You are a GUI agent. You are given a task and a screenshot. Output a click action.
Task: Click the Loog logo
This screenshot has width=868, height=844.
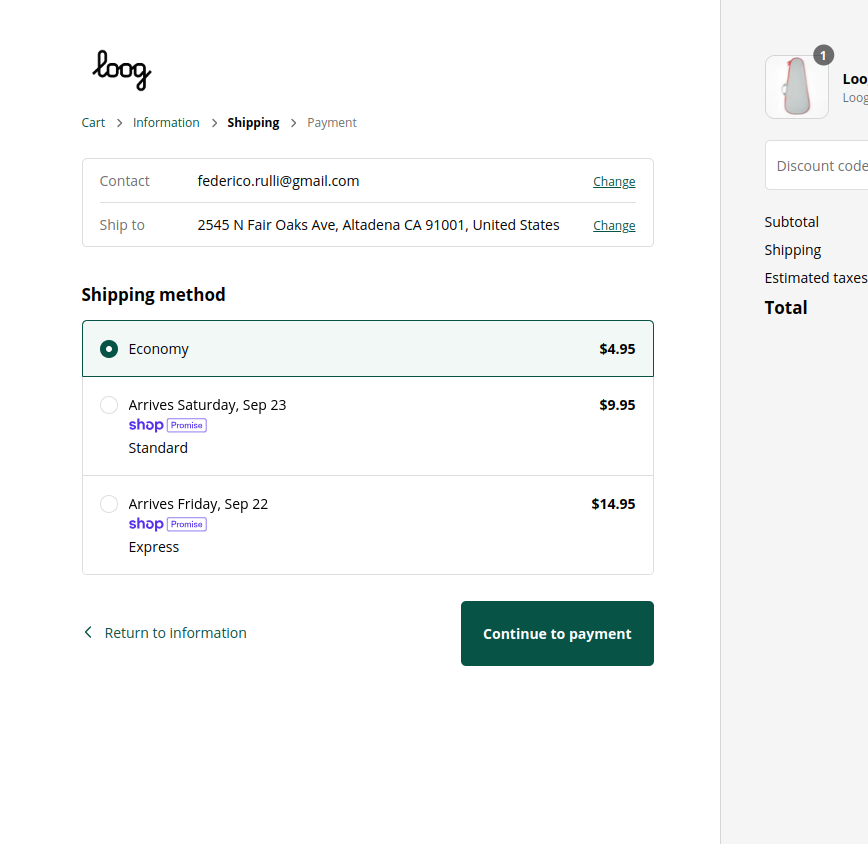[x=122, y=70]
